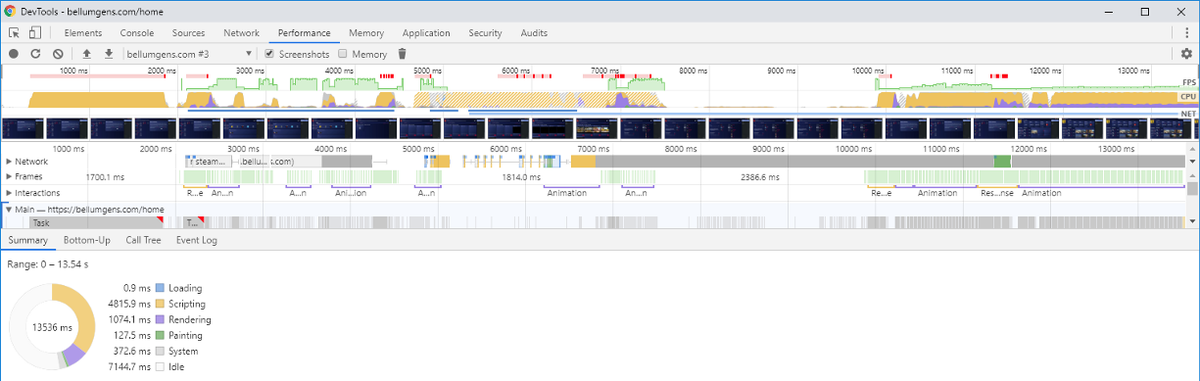1200x381 pixels.
Task: Click the 10000 ms marker in overview ruler
Action: [869, 71]
